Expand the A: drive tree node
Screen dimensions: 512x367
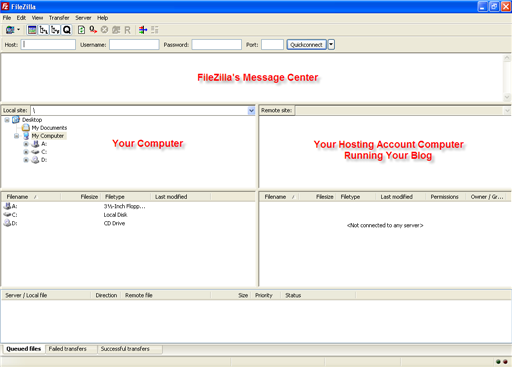tap(26, 144)
